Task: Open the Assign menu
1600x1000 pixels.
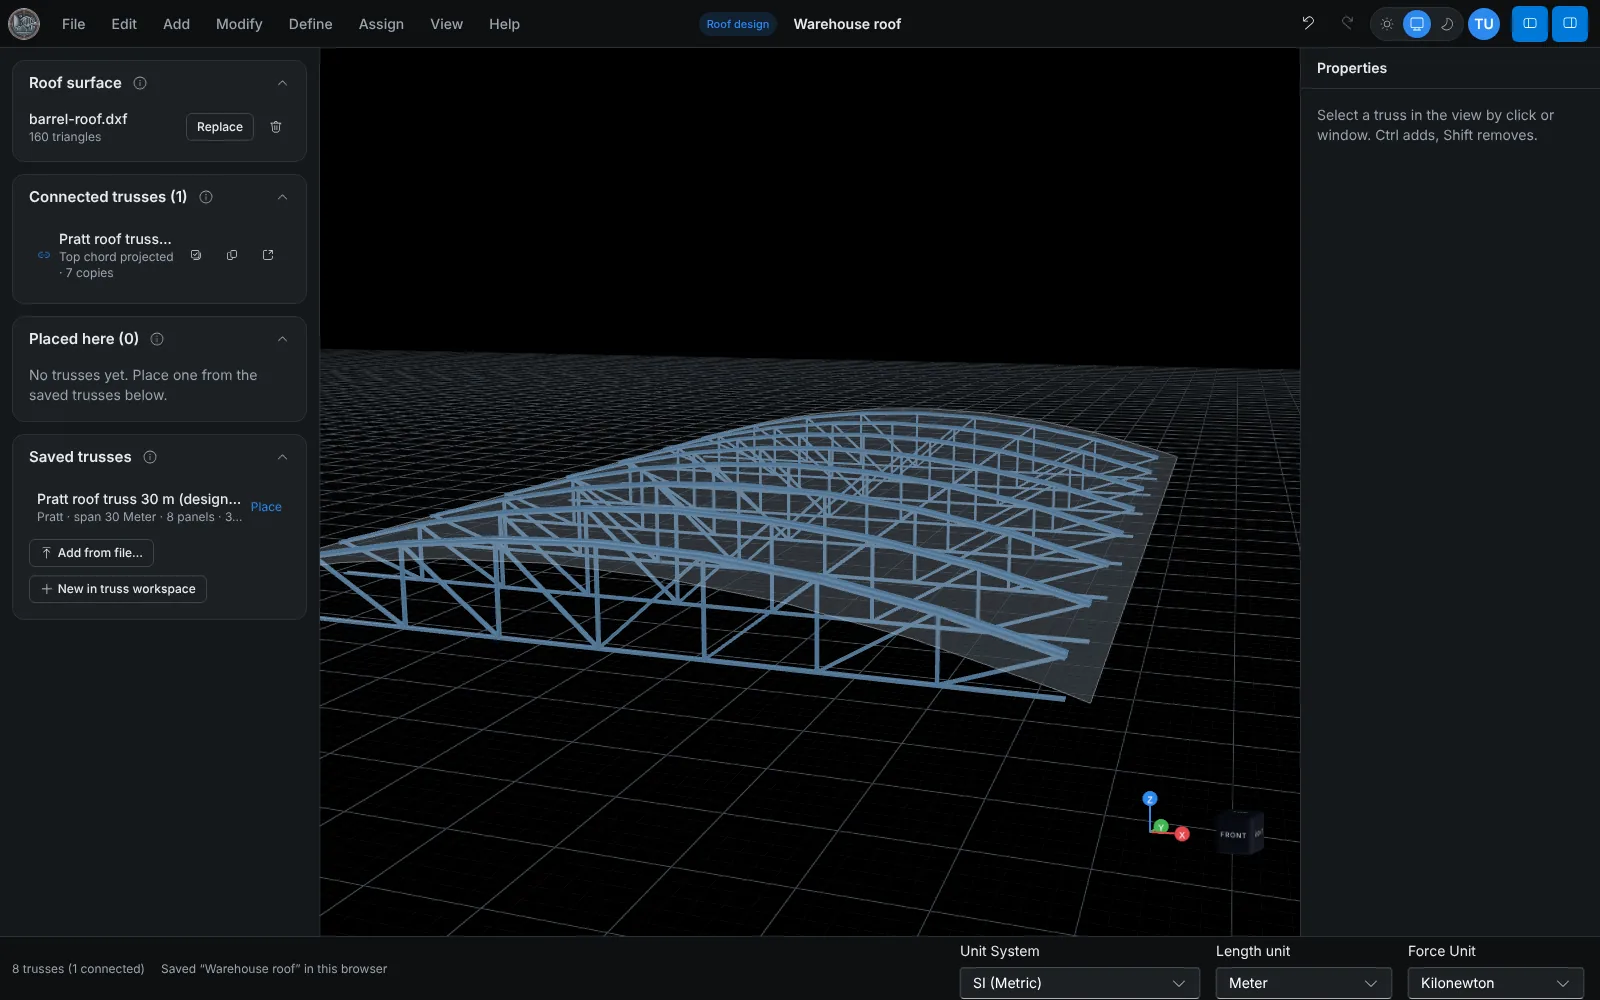Action: pyautogui.click(x=381, y=24)
